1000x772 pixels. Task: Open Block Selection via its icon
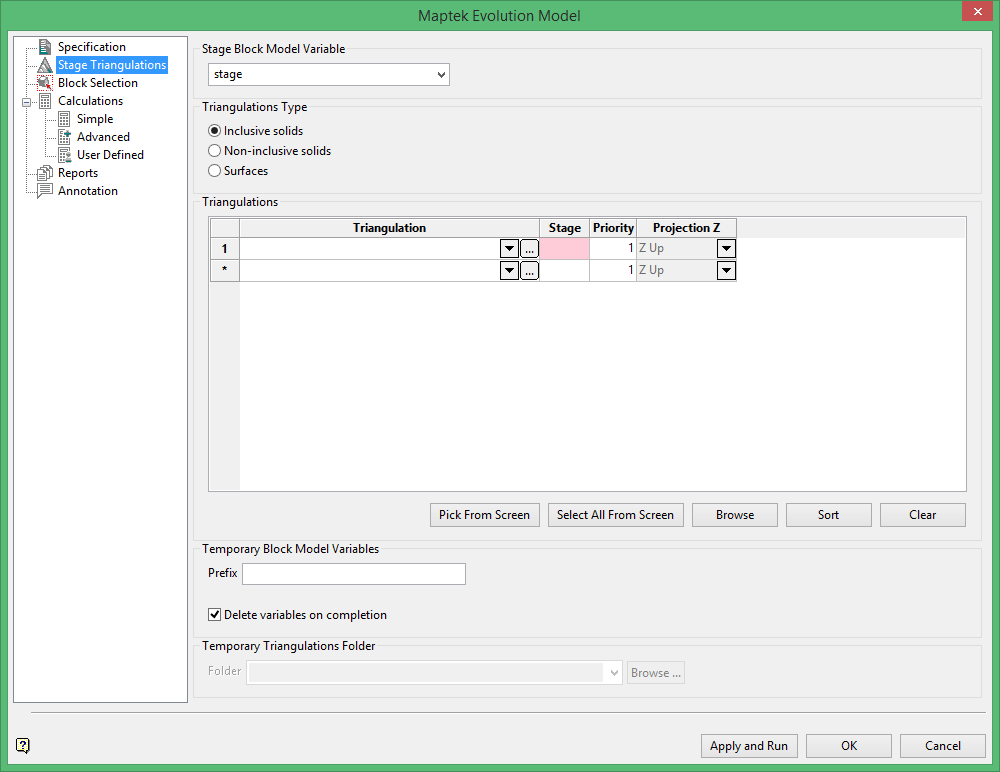[43, 82]
